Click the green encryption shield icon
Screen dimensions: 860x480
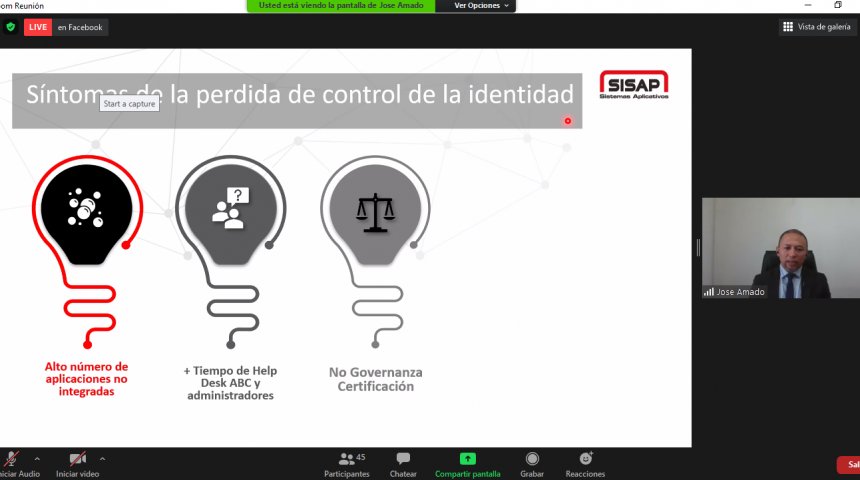click(x=10, y=27)
